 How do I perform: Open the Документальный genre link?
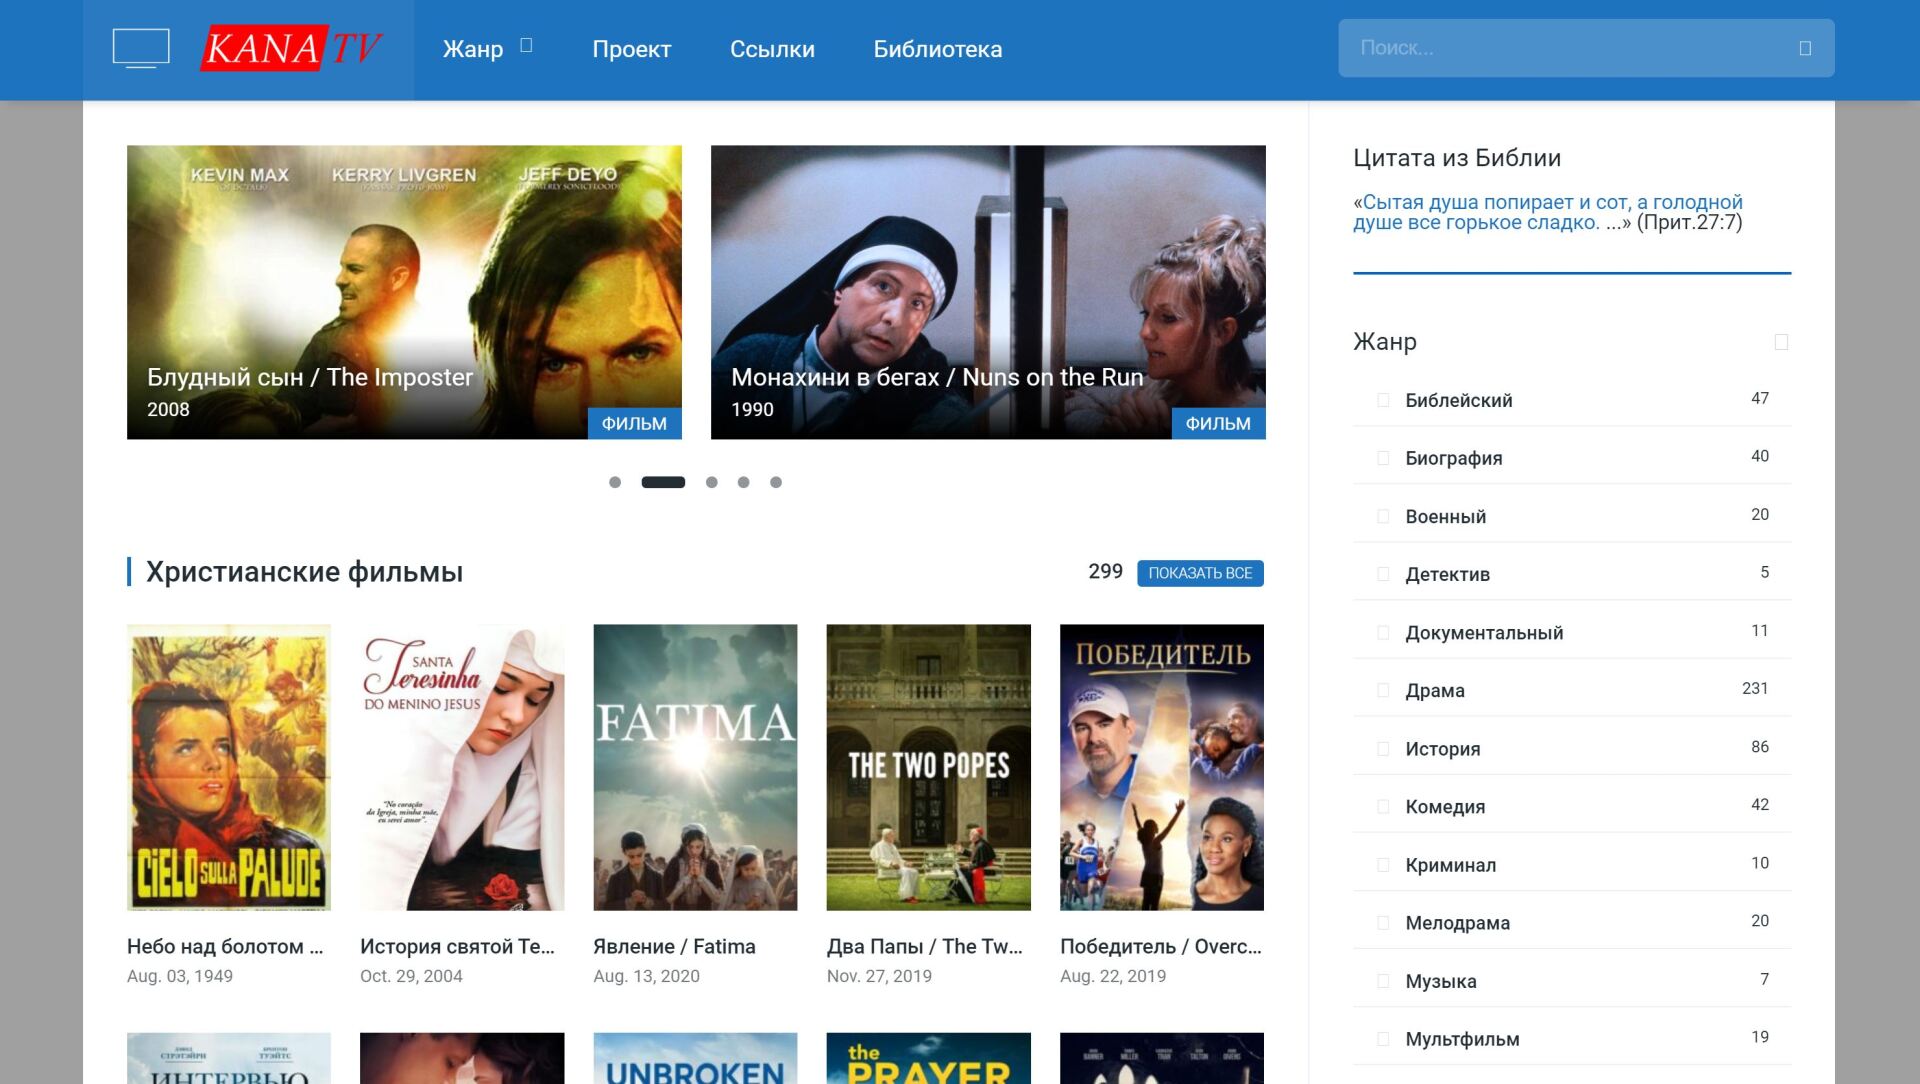[1484, 632]
